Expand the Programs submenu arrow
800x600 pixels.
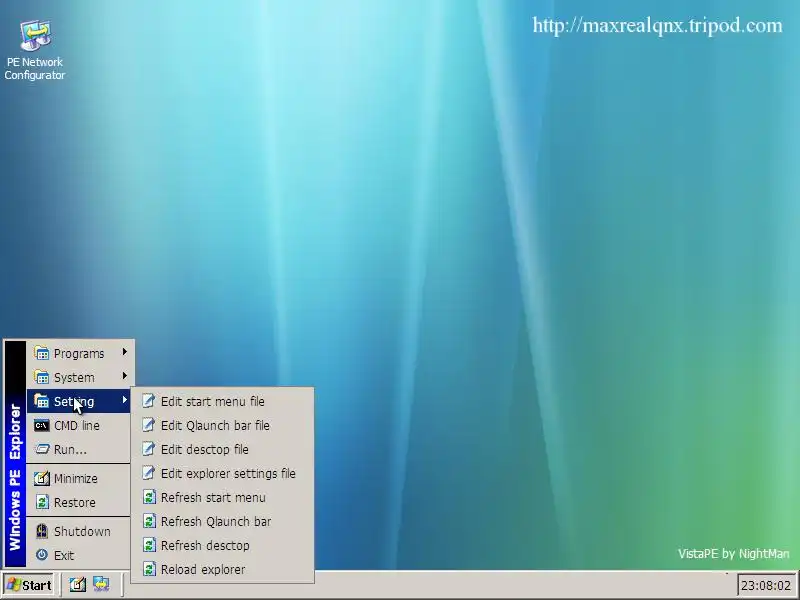click(124, 352)
